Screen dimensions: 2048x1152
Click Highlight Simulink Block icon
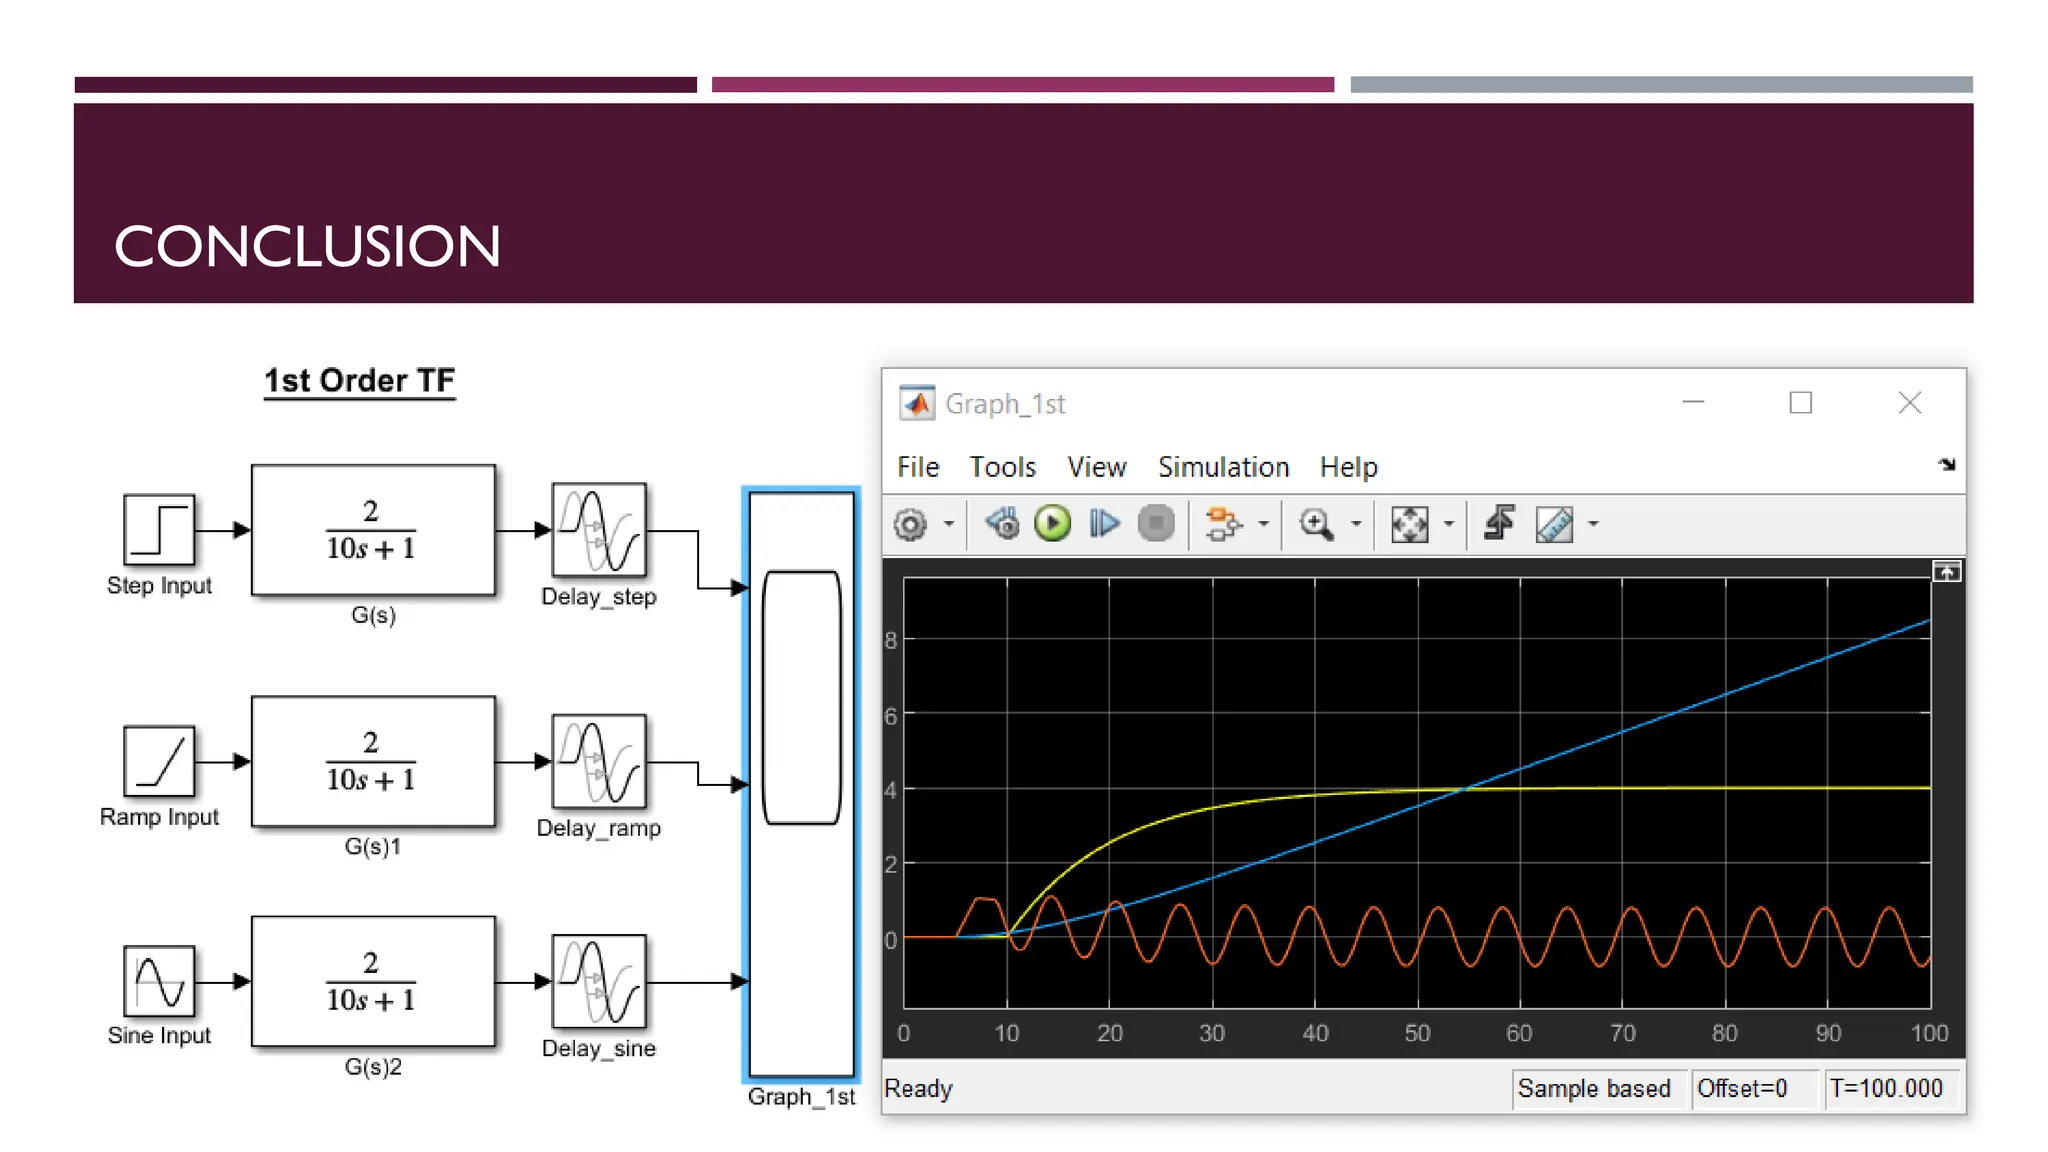pos(1222,523)
